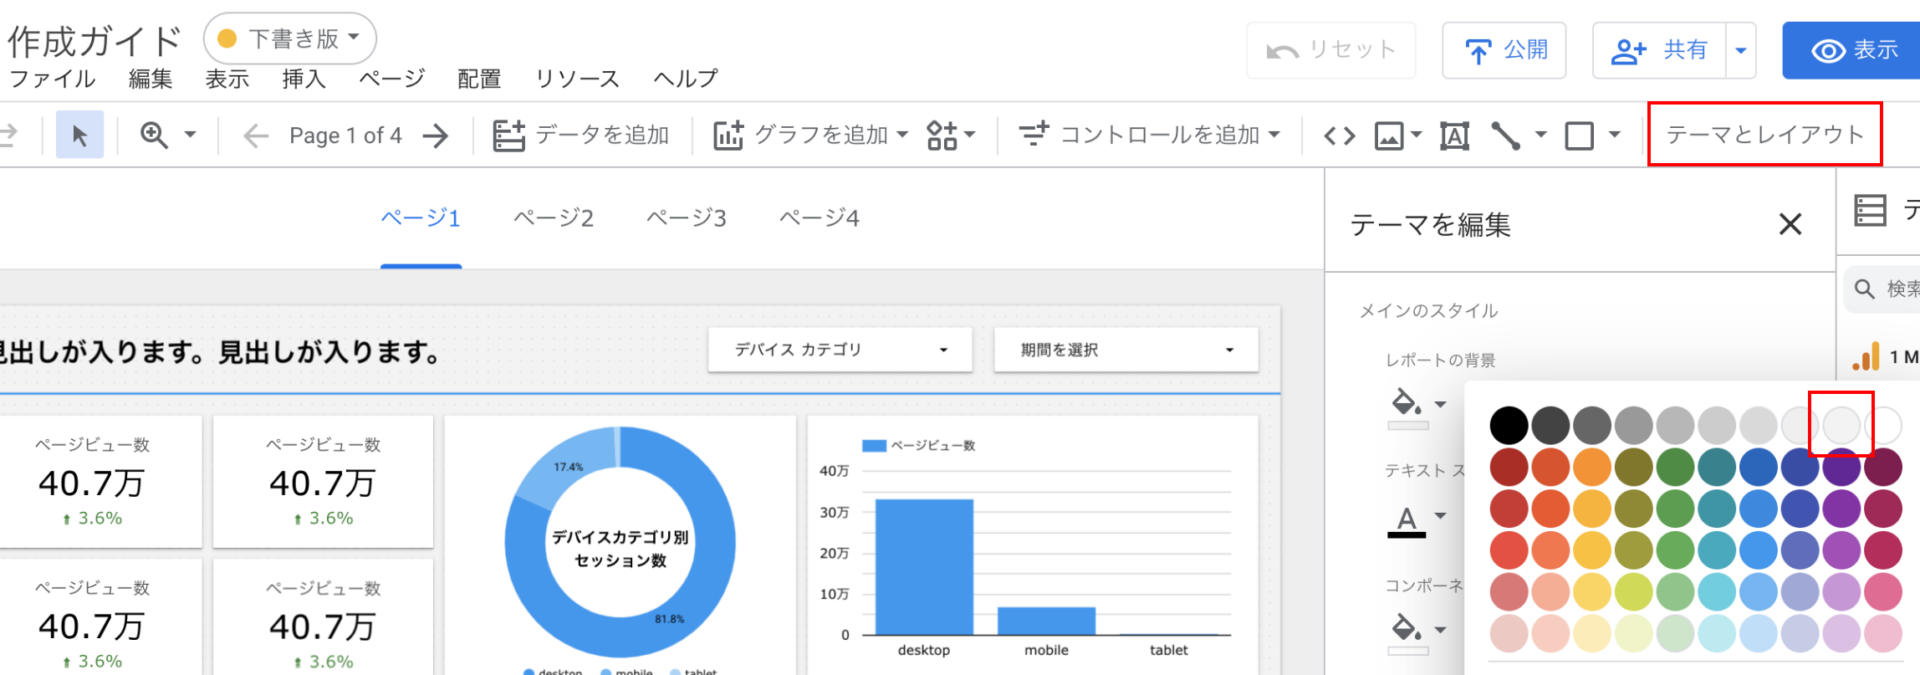Open the 期間を選択 date range dropdown
Screen dimensions: 1920x675
(x=1125, y=350)
